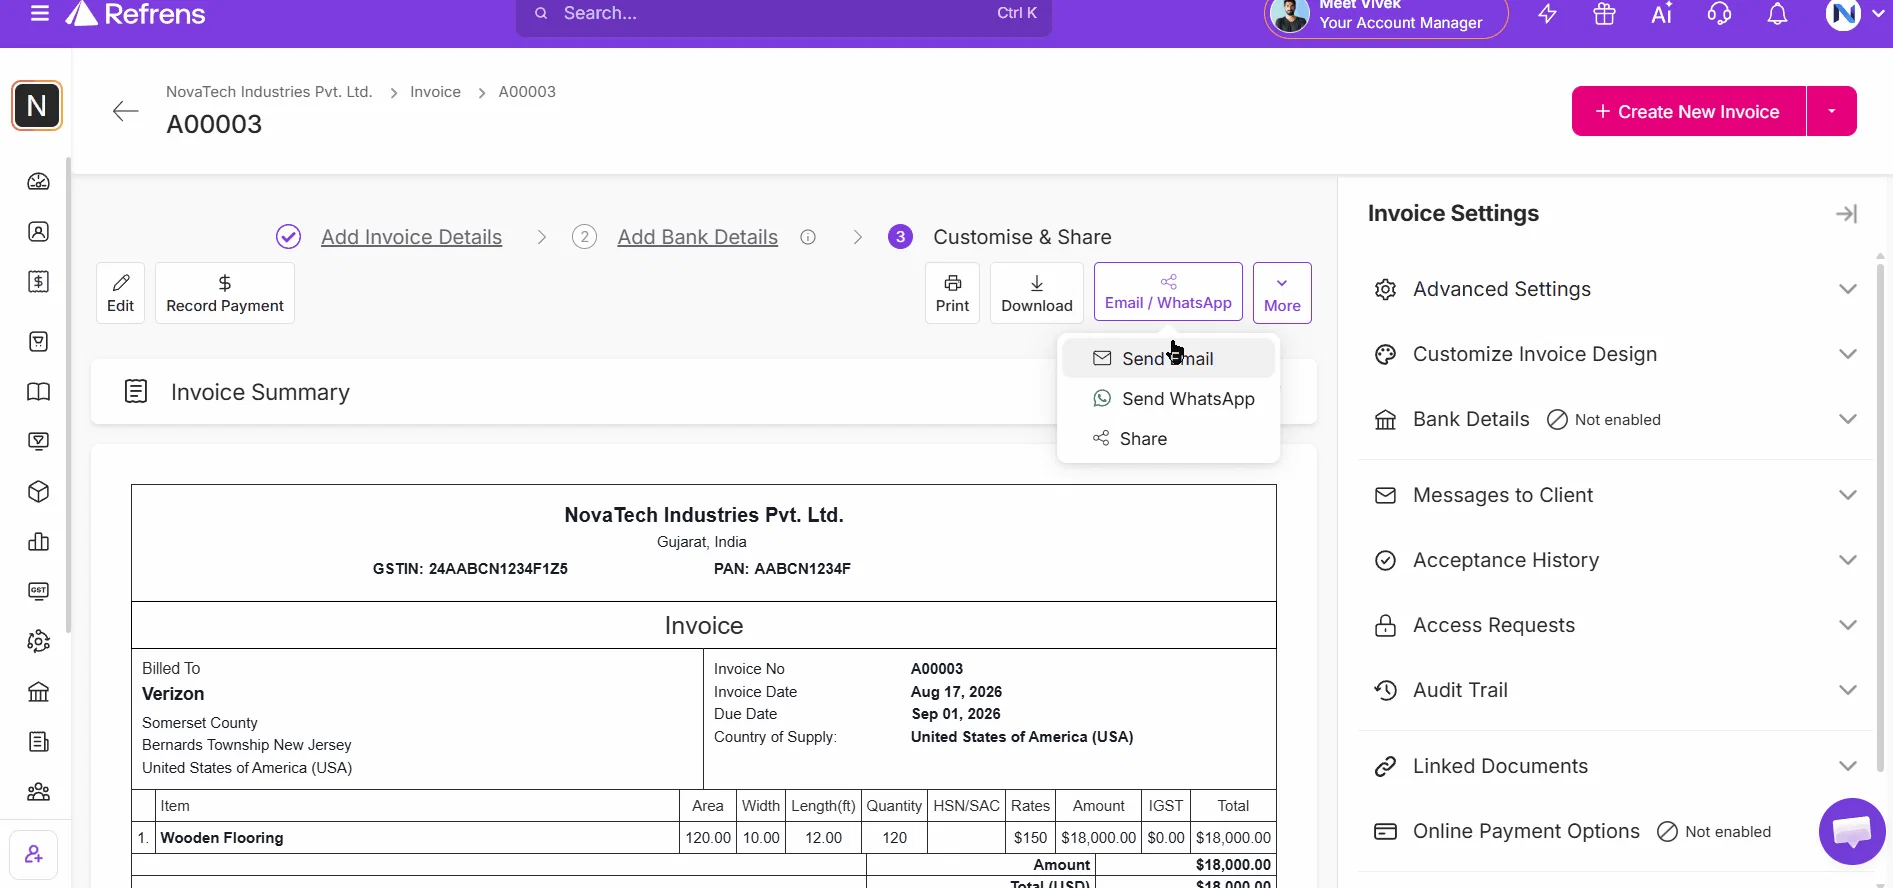Open the gift rewards icon

[x=1604, y=14]
